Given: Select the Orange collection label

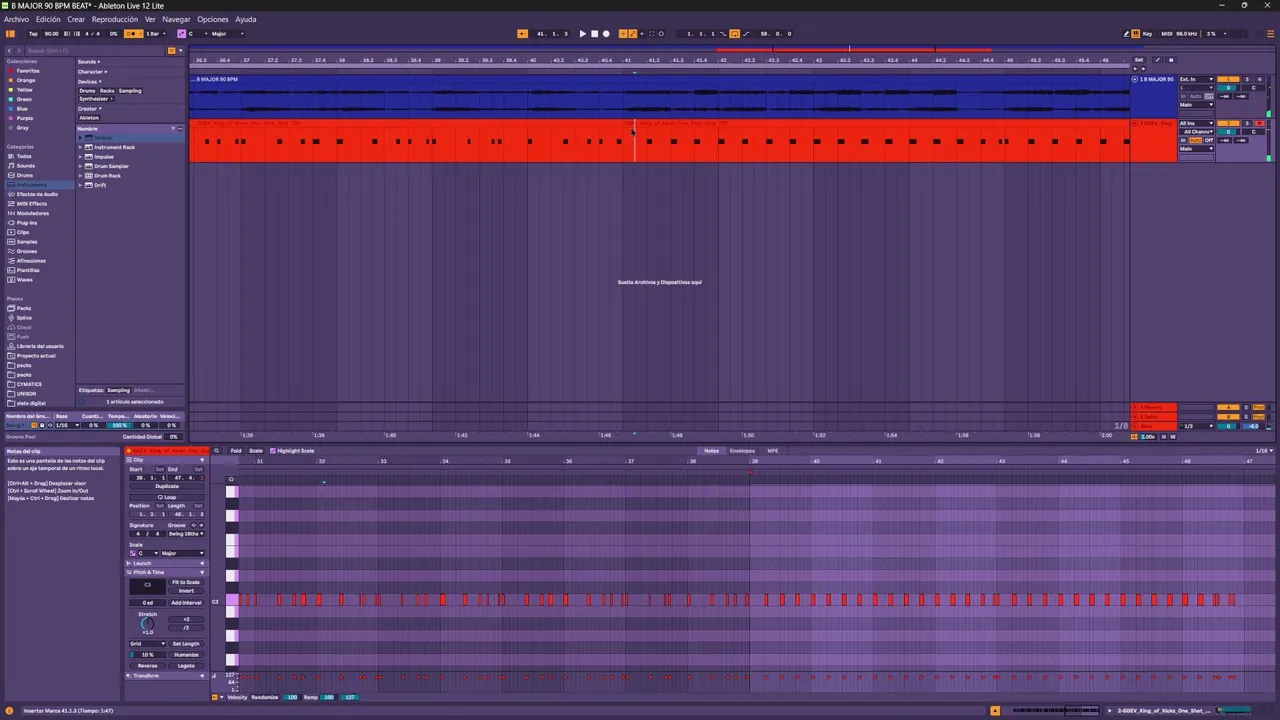Looking at the screenshot, I should coord(26,80).
